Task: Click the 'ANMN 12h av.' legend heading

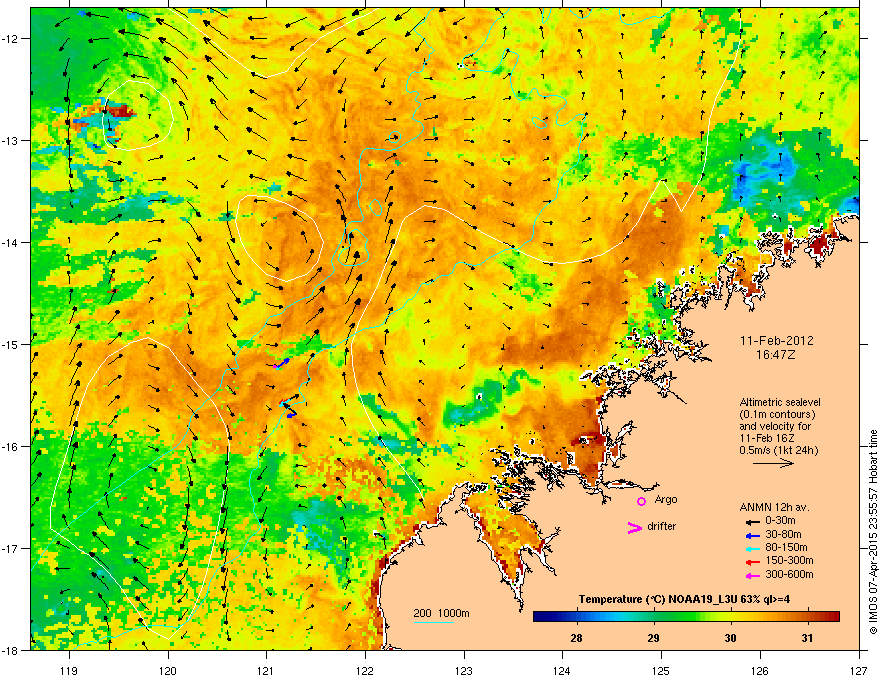Action: tap(774, 507)
